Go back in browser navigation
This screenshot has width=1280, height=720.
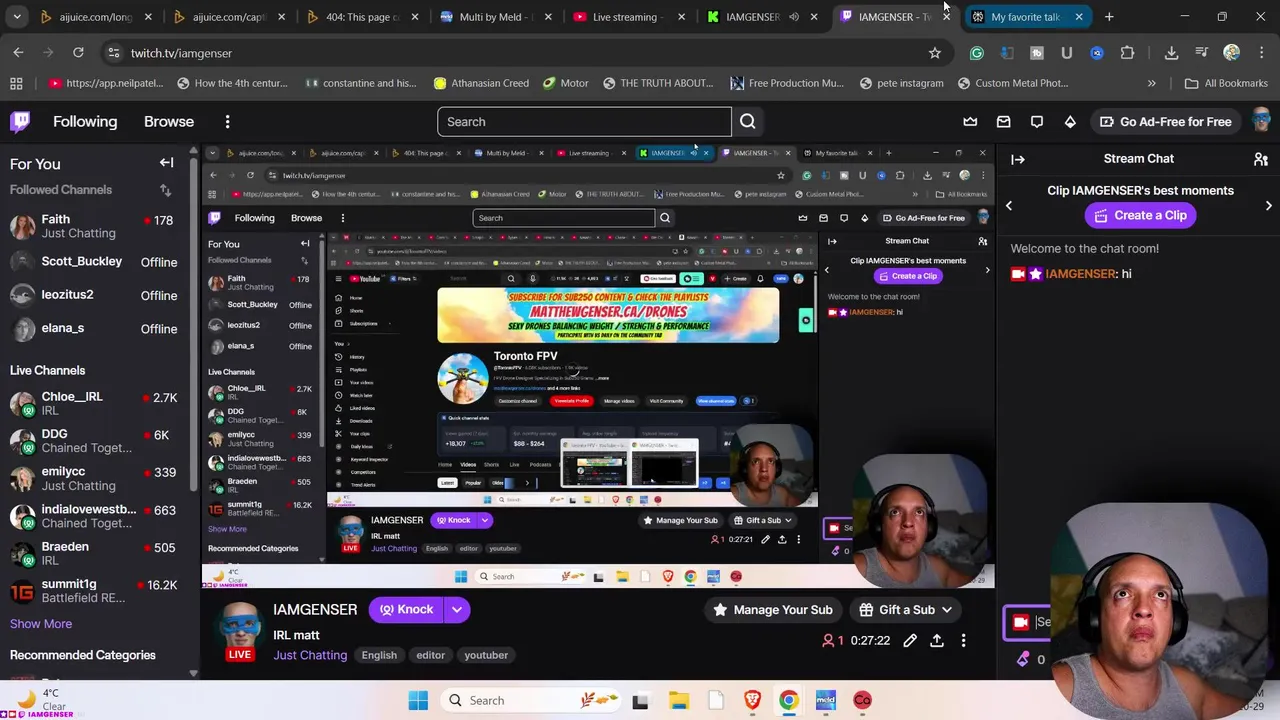[x=19, y=53]
